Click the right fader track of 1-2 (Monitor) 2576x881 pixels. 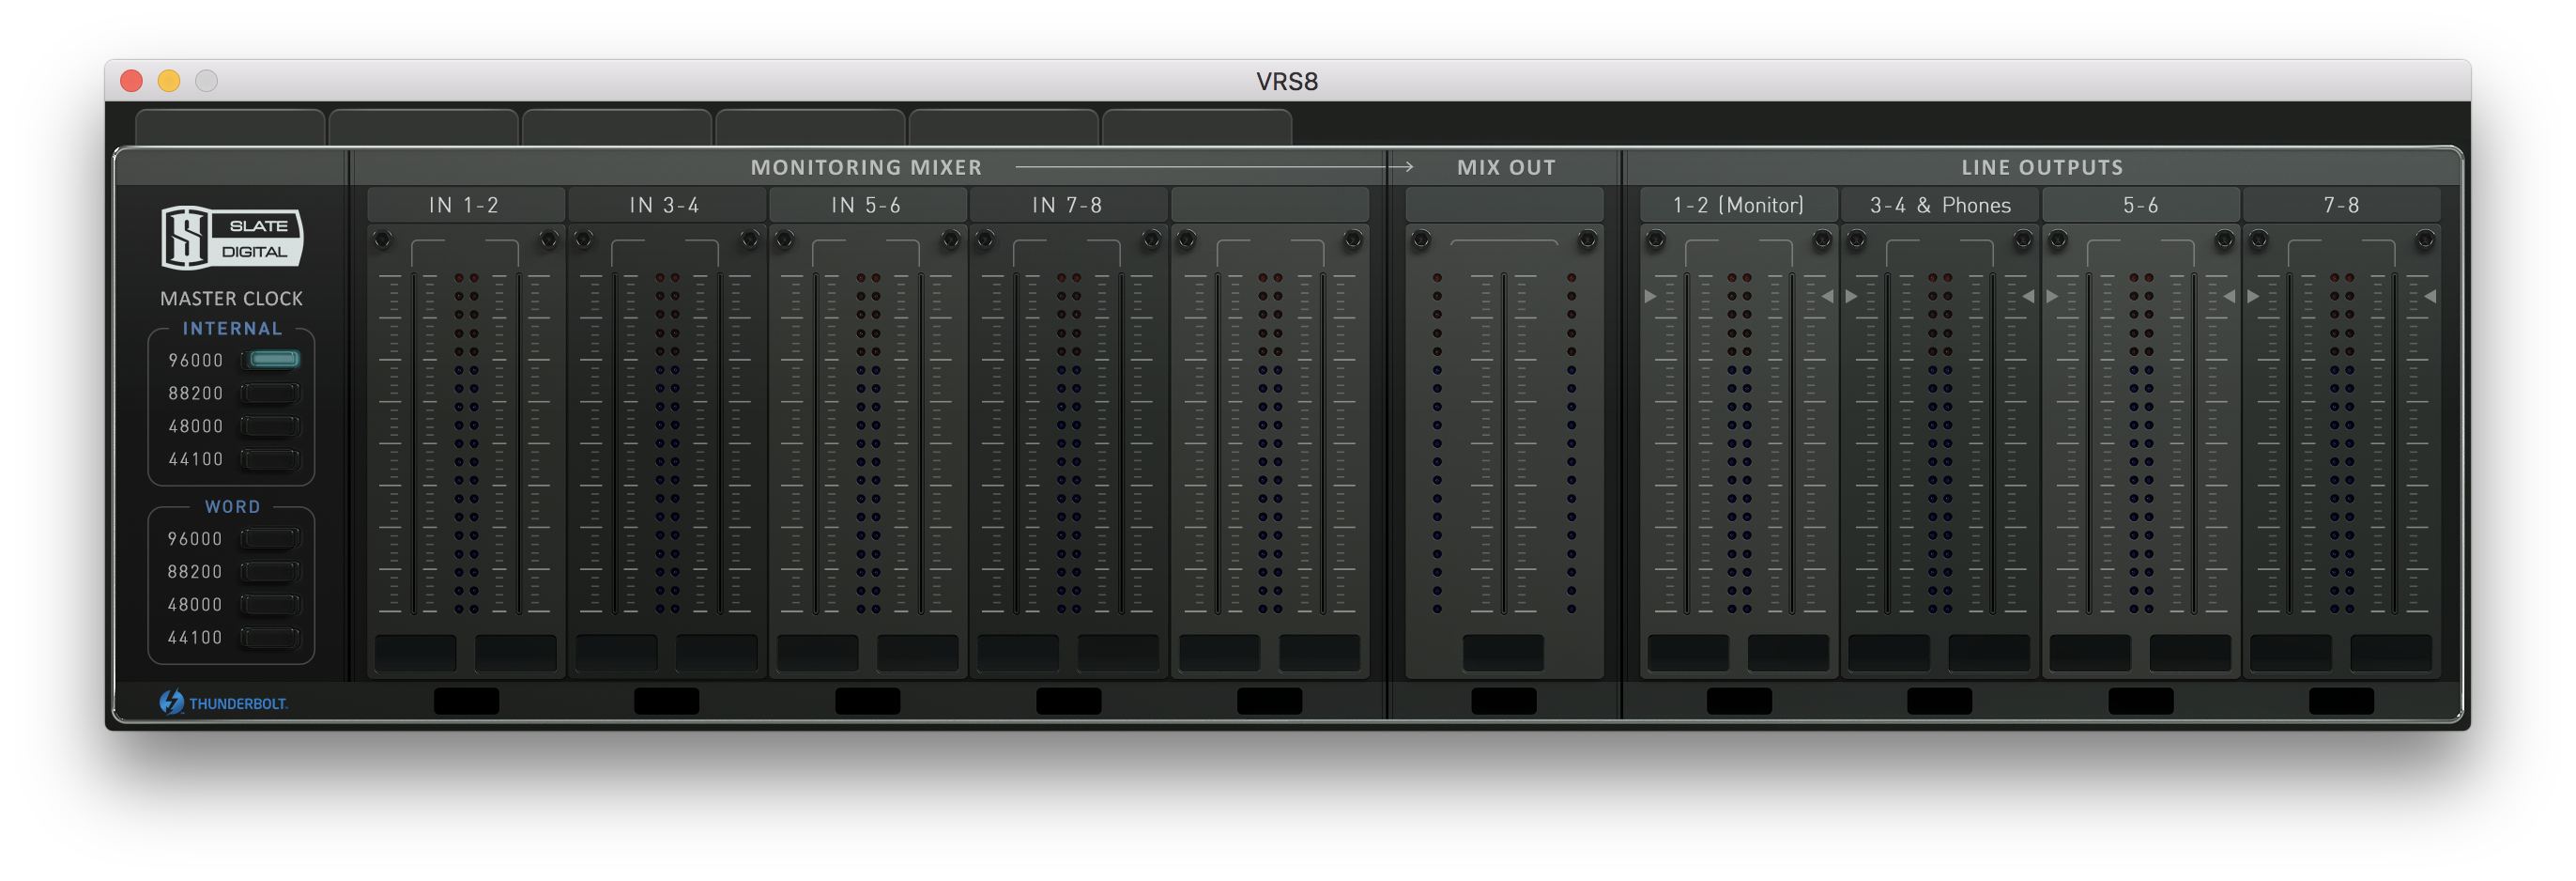[x=1792, y=442]
